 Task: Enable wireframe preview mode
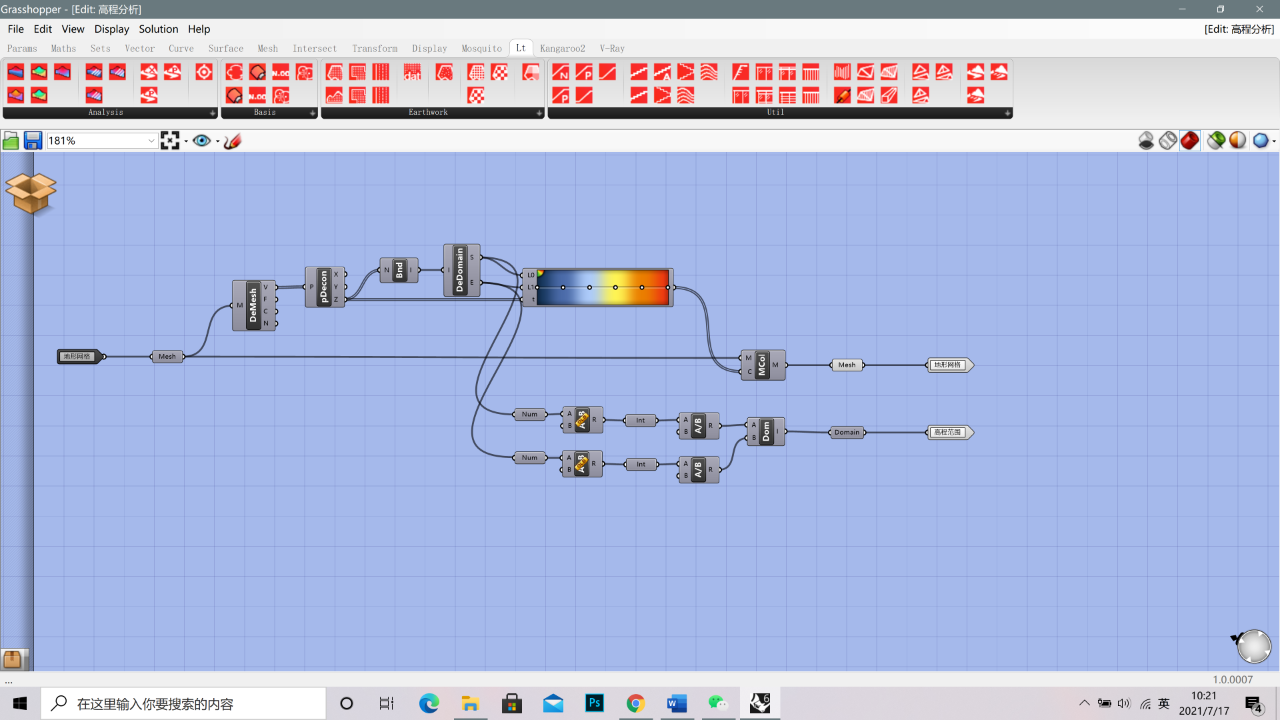[1168, 141]
